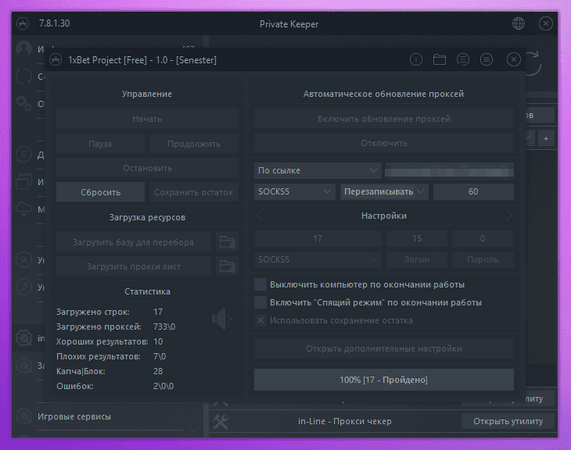Click the Пароль input field
Viewport: 571px width, 450px height.
pyautogui.click(x=483, y=260)
